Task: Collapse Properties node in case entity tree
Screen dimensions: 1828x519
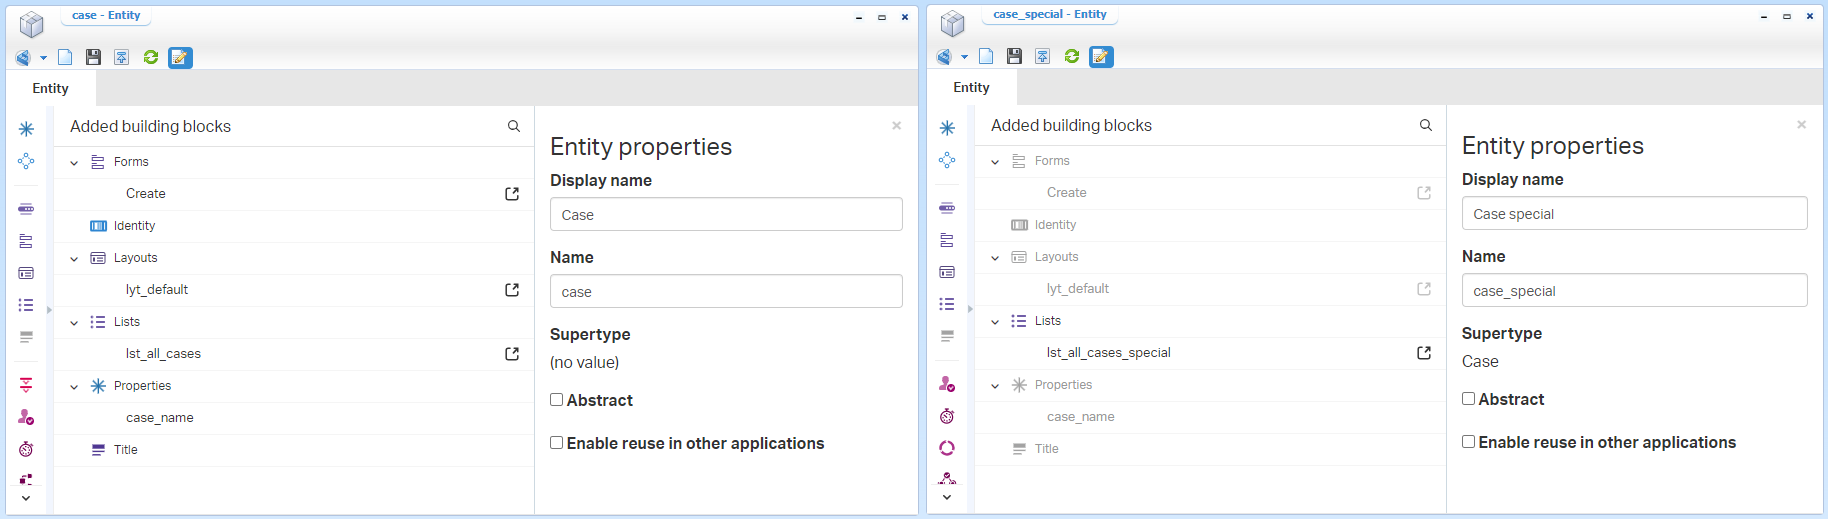Action: [x=74, y=387]
